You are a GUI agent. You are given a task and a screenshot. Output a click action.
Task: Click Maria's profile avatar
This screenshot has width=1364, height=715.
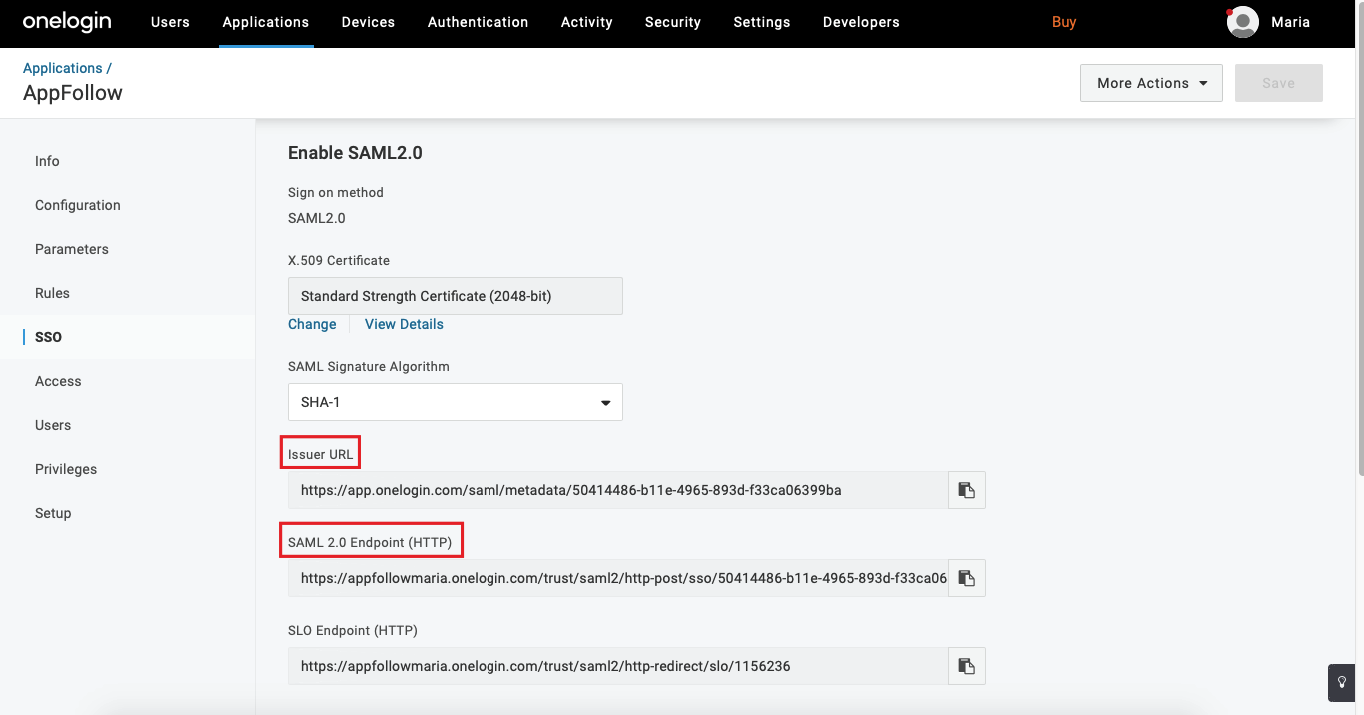1243,22
